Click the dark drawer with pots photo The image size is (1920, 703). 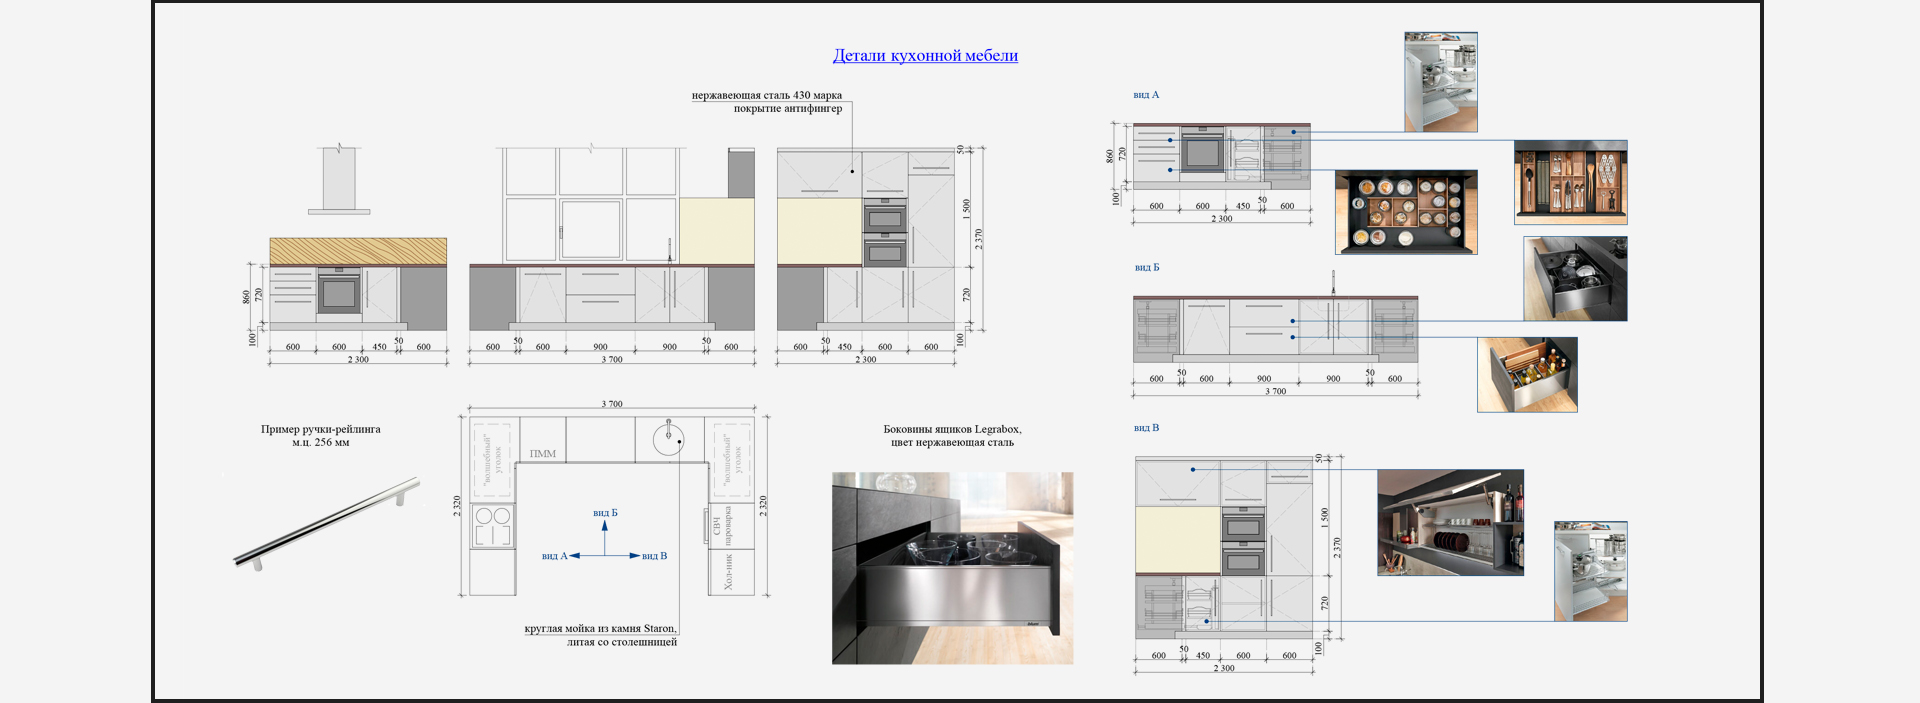[x=1575, y=279]
